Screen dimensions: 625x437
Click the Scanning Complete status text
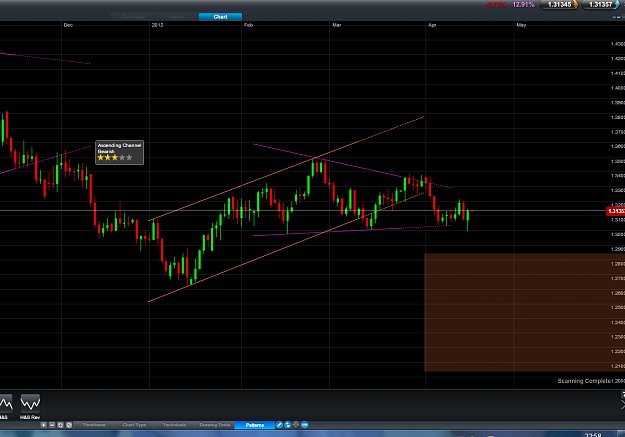[x=584, y=381]
